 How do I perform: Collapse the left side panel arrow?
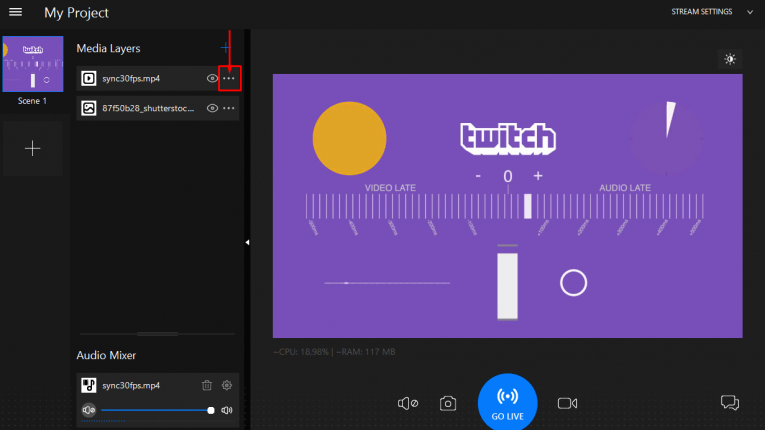point(247,242)
